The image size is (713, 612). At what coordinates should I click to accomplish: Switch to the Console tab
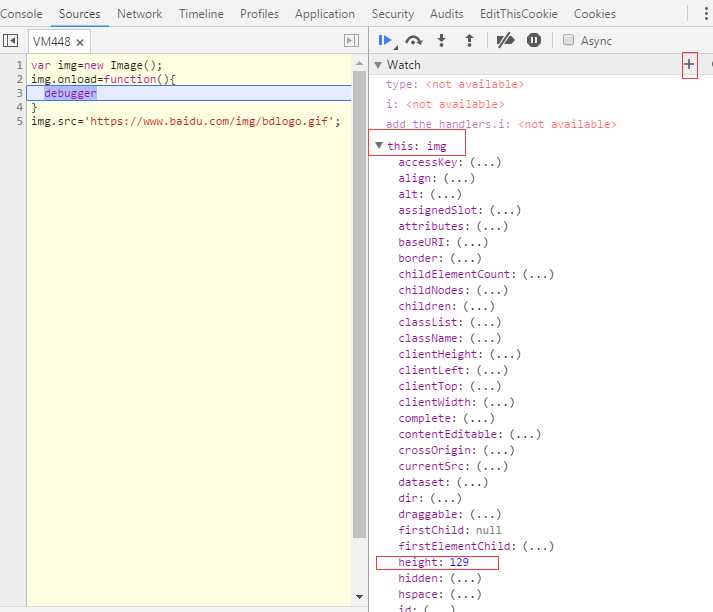click(21, 14)
